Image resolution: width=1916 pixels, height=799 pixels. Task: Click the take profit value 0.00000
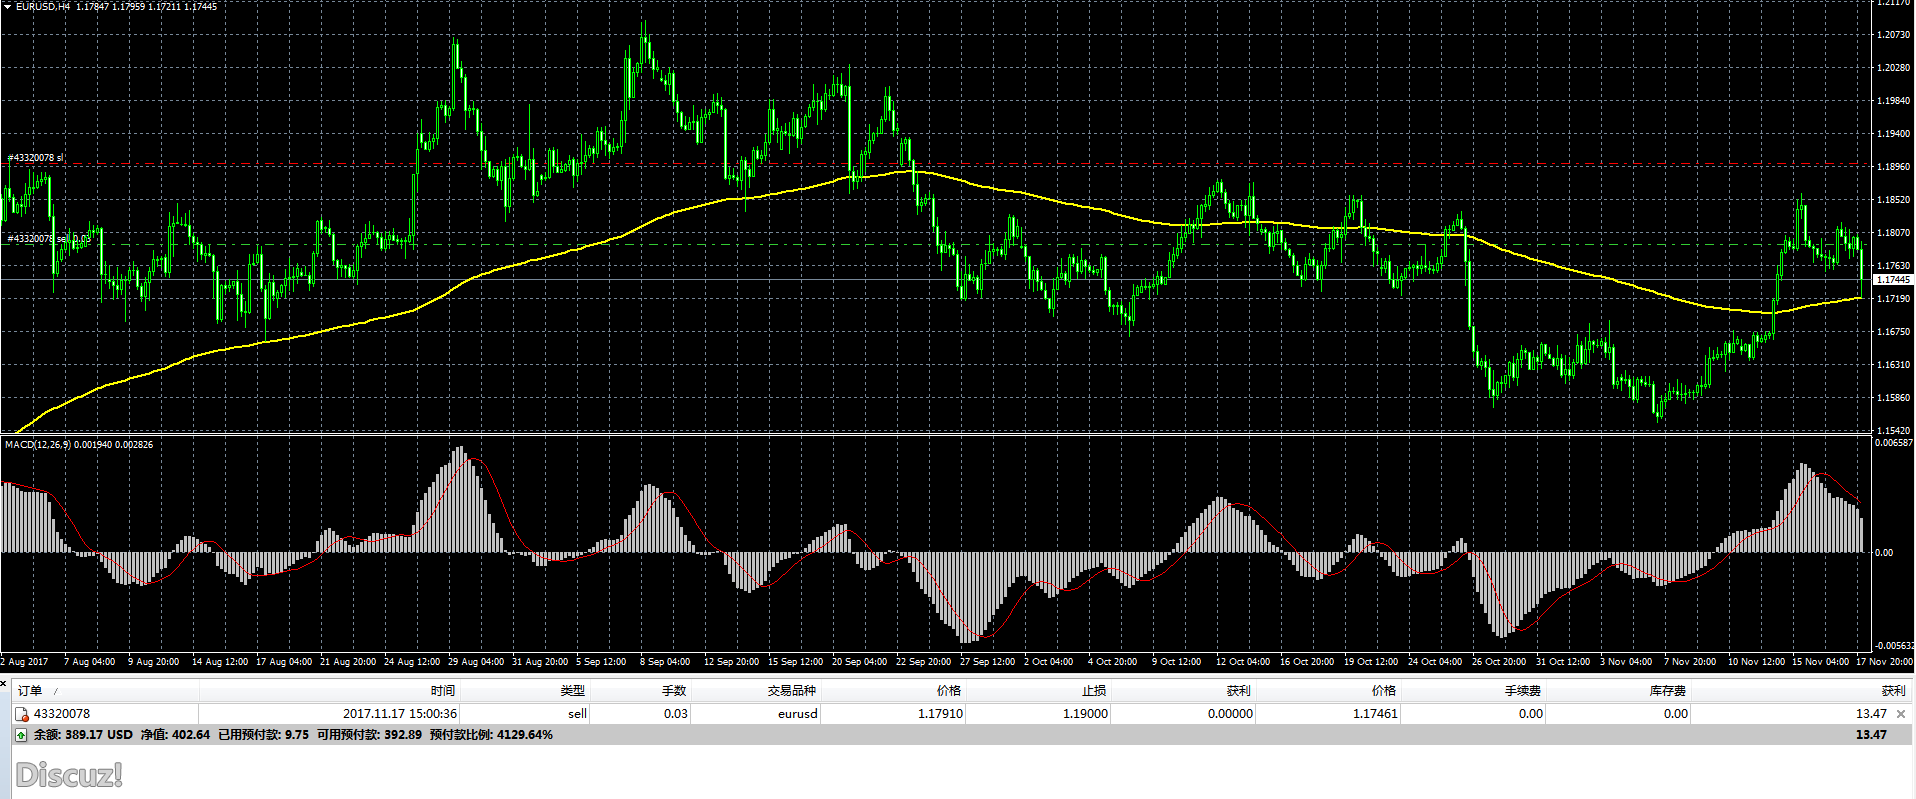pos(1230,714)
